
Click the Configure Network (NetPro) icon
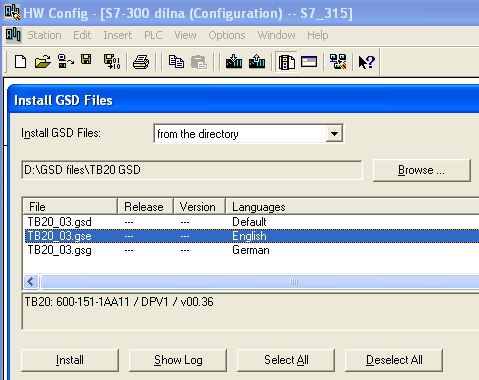[x=338, y=62]
